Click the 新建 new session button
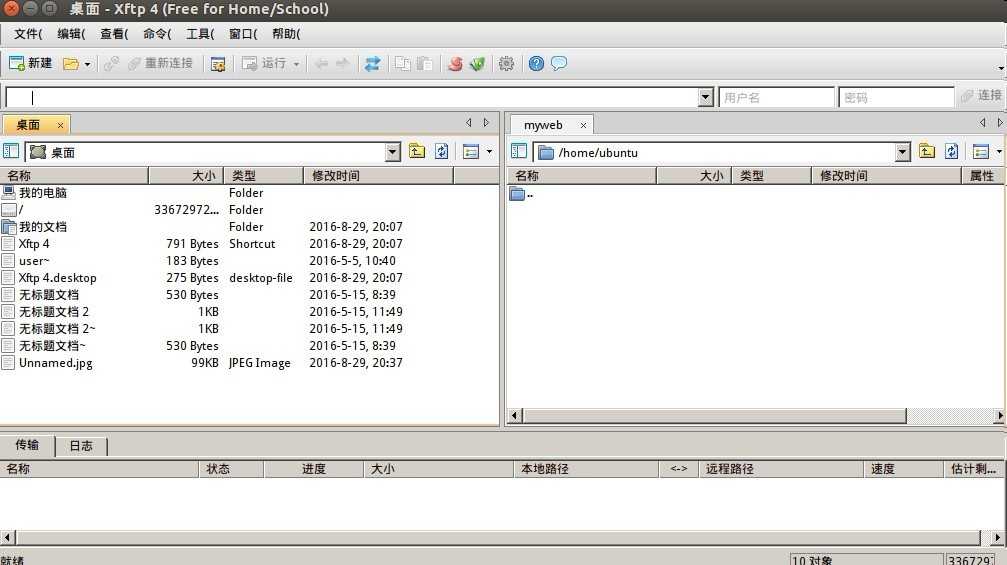This screenshot has width=1007, height=565. coord(30,64)
